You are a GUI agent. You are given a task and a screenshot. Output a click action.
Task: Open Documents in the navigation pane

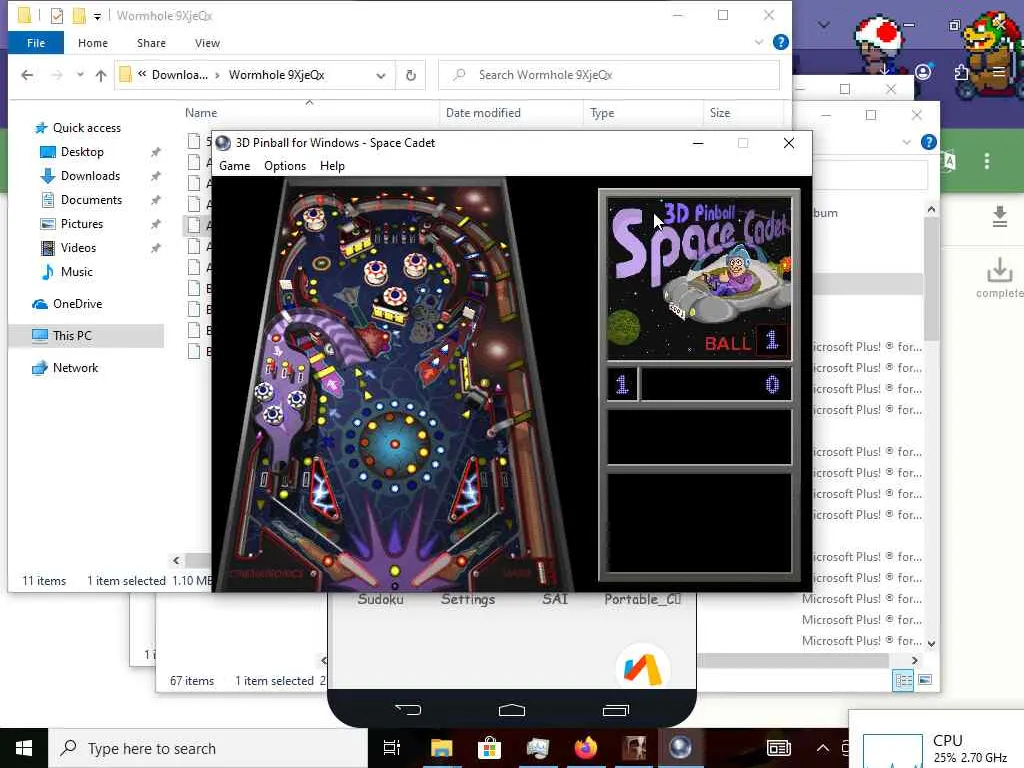pyautogui.click(x=91, y=200)
